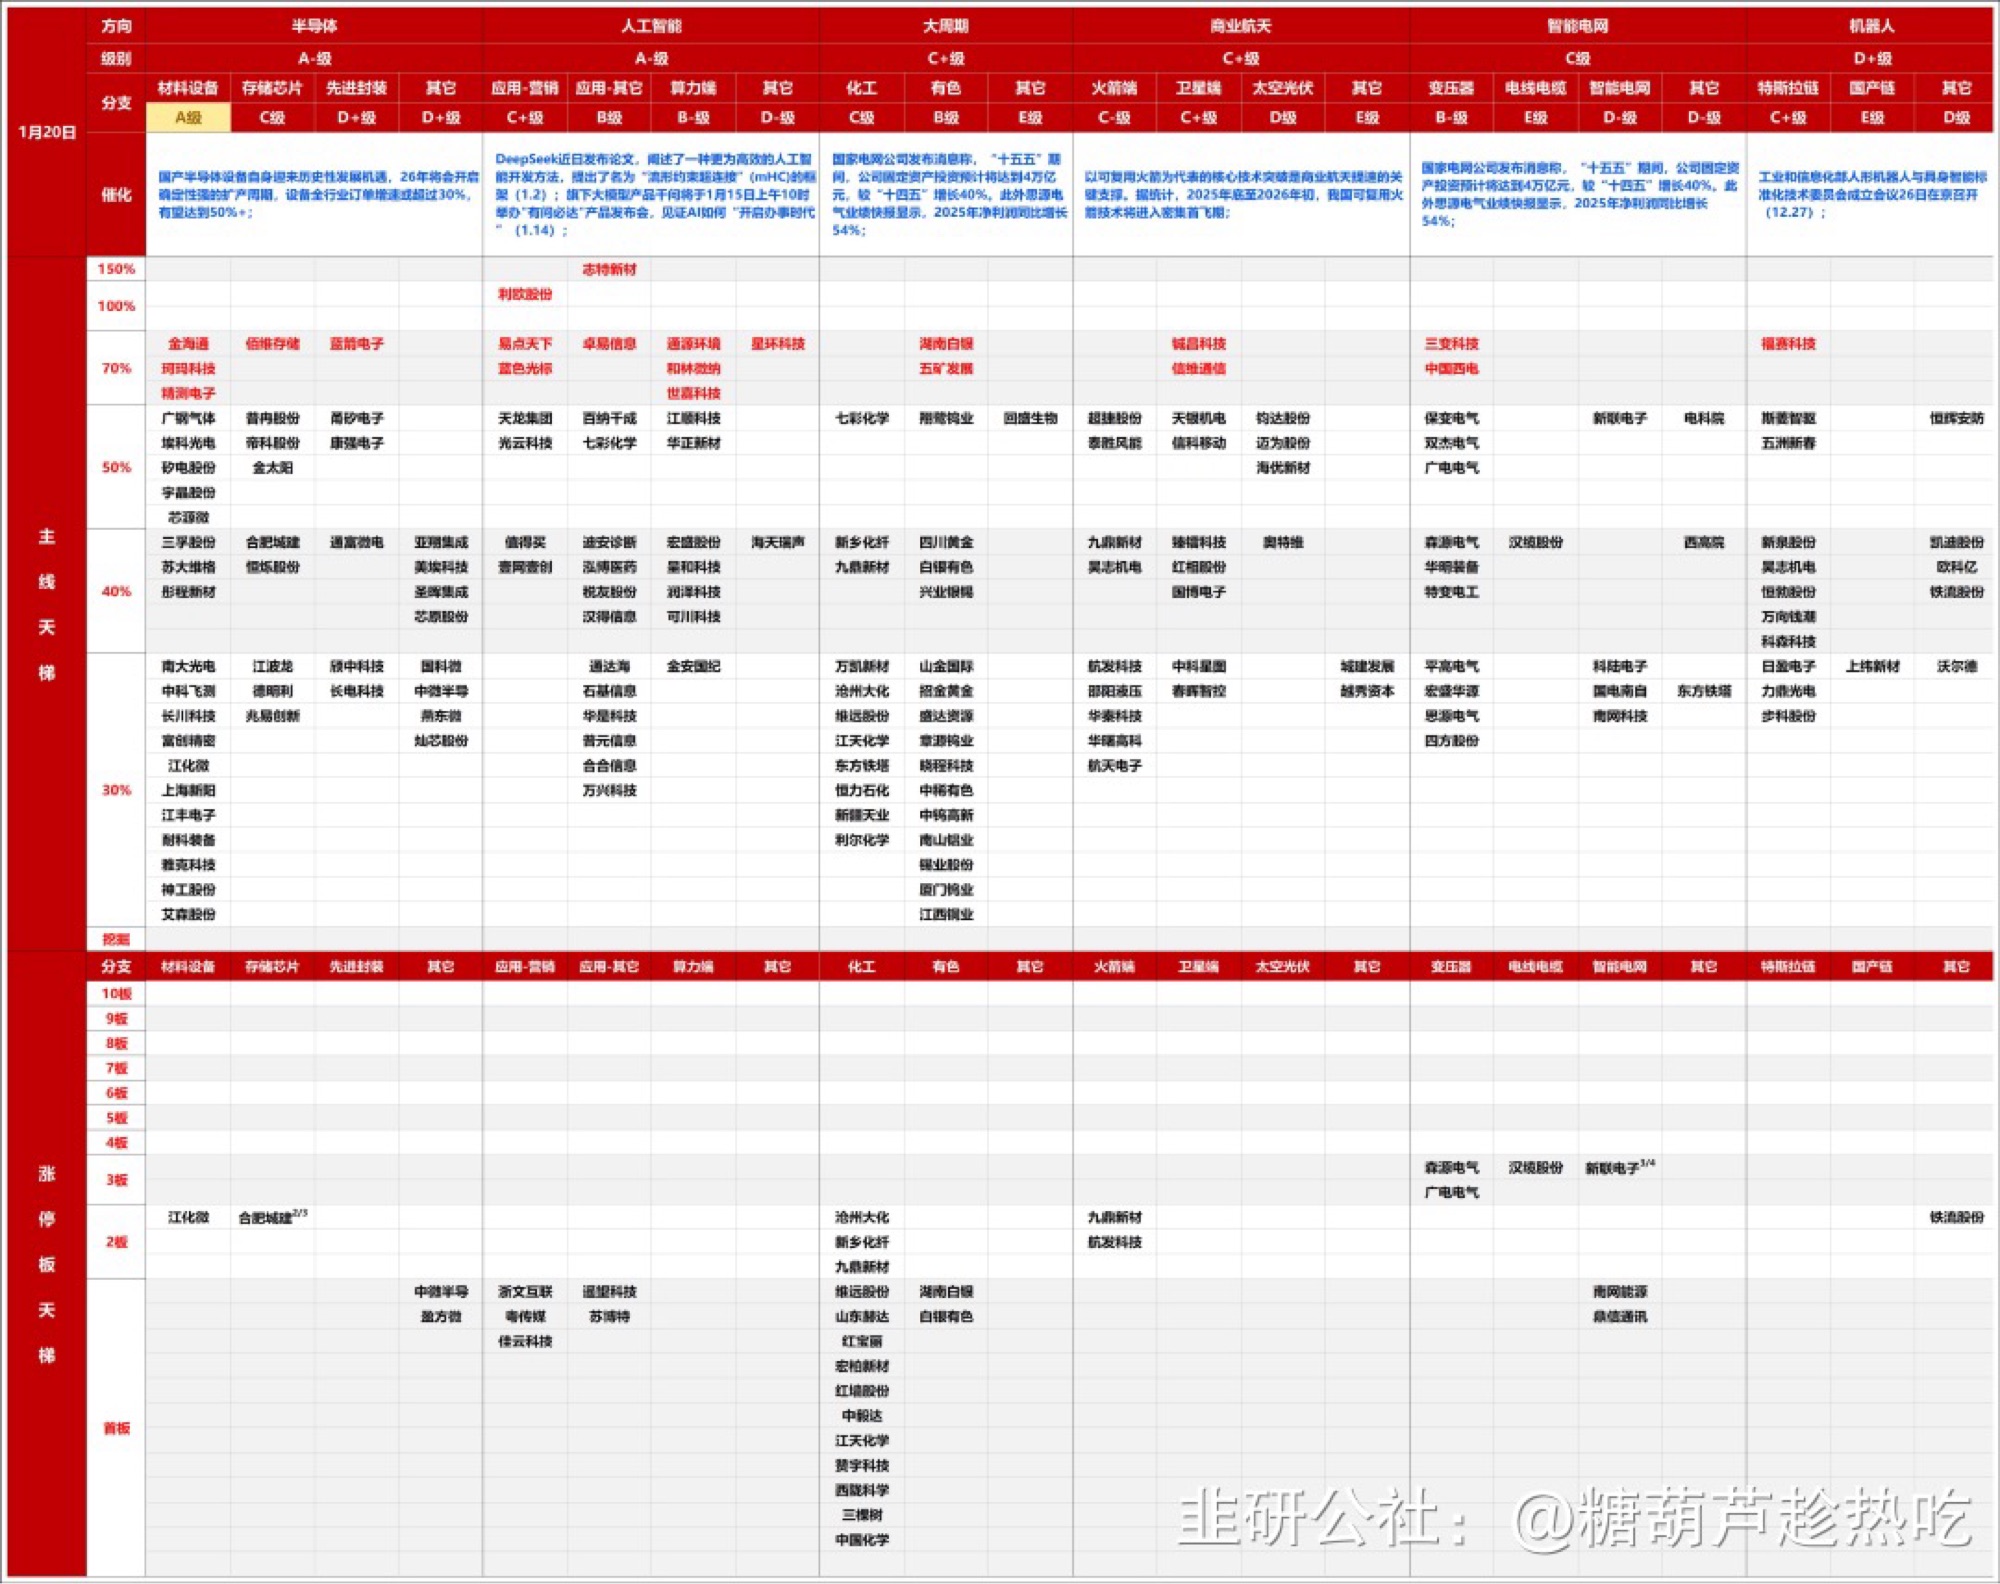2000x1584 pixels.
Task: Select the yellow A级 highlighted cell
Action: pyautogui.click(x=188, y=117)
